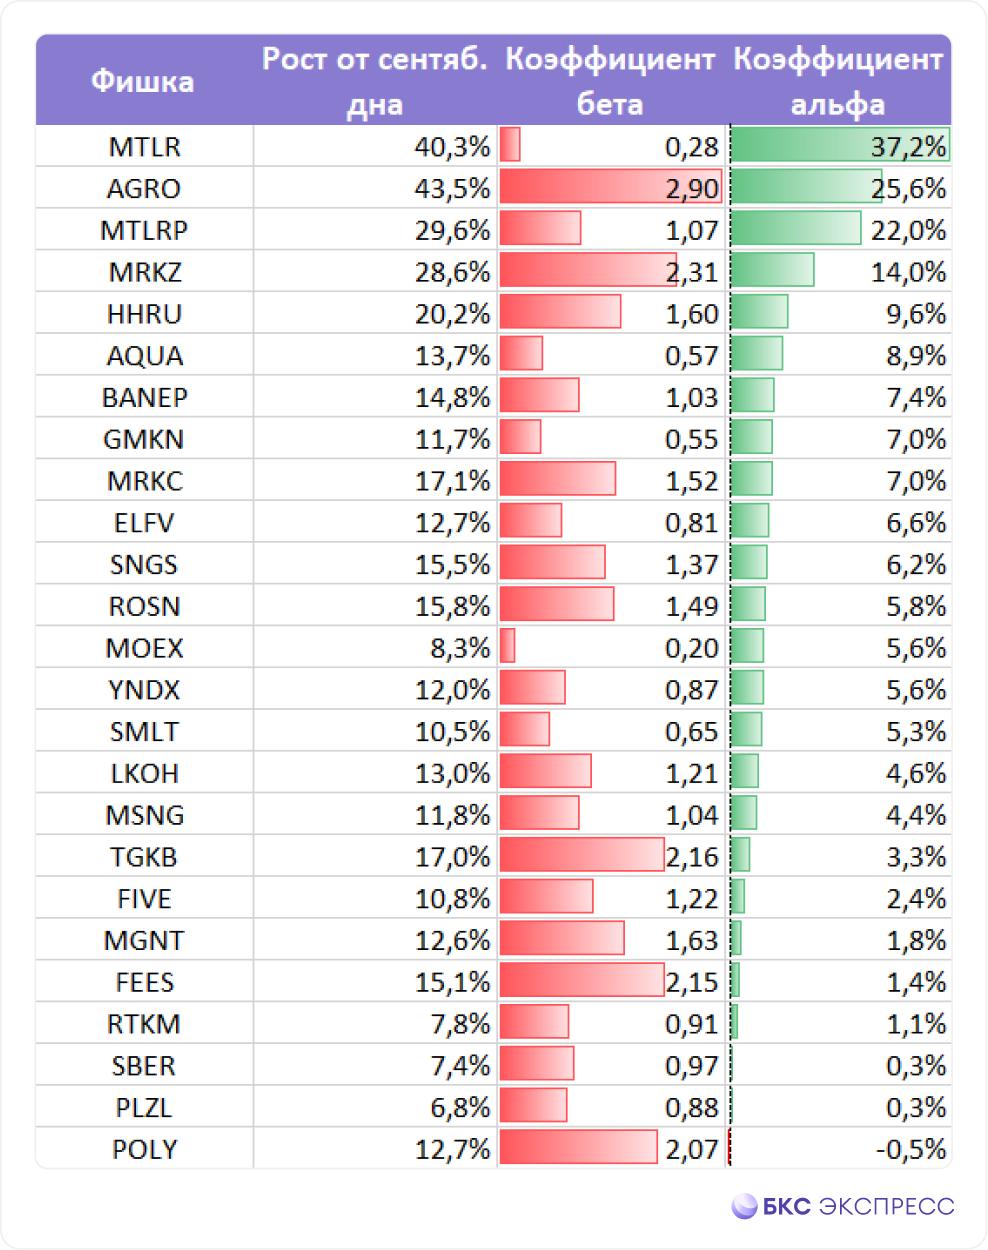Click the POLY alpha value -0,5%
This screenshot has height=1250, width=988.
coord(911,1149)
